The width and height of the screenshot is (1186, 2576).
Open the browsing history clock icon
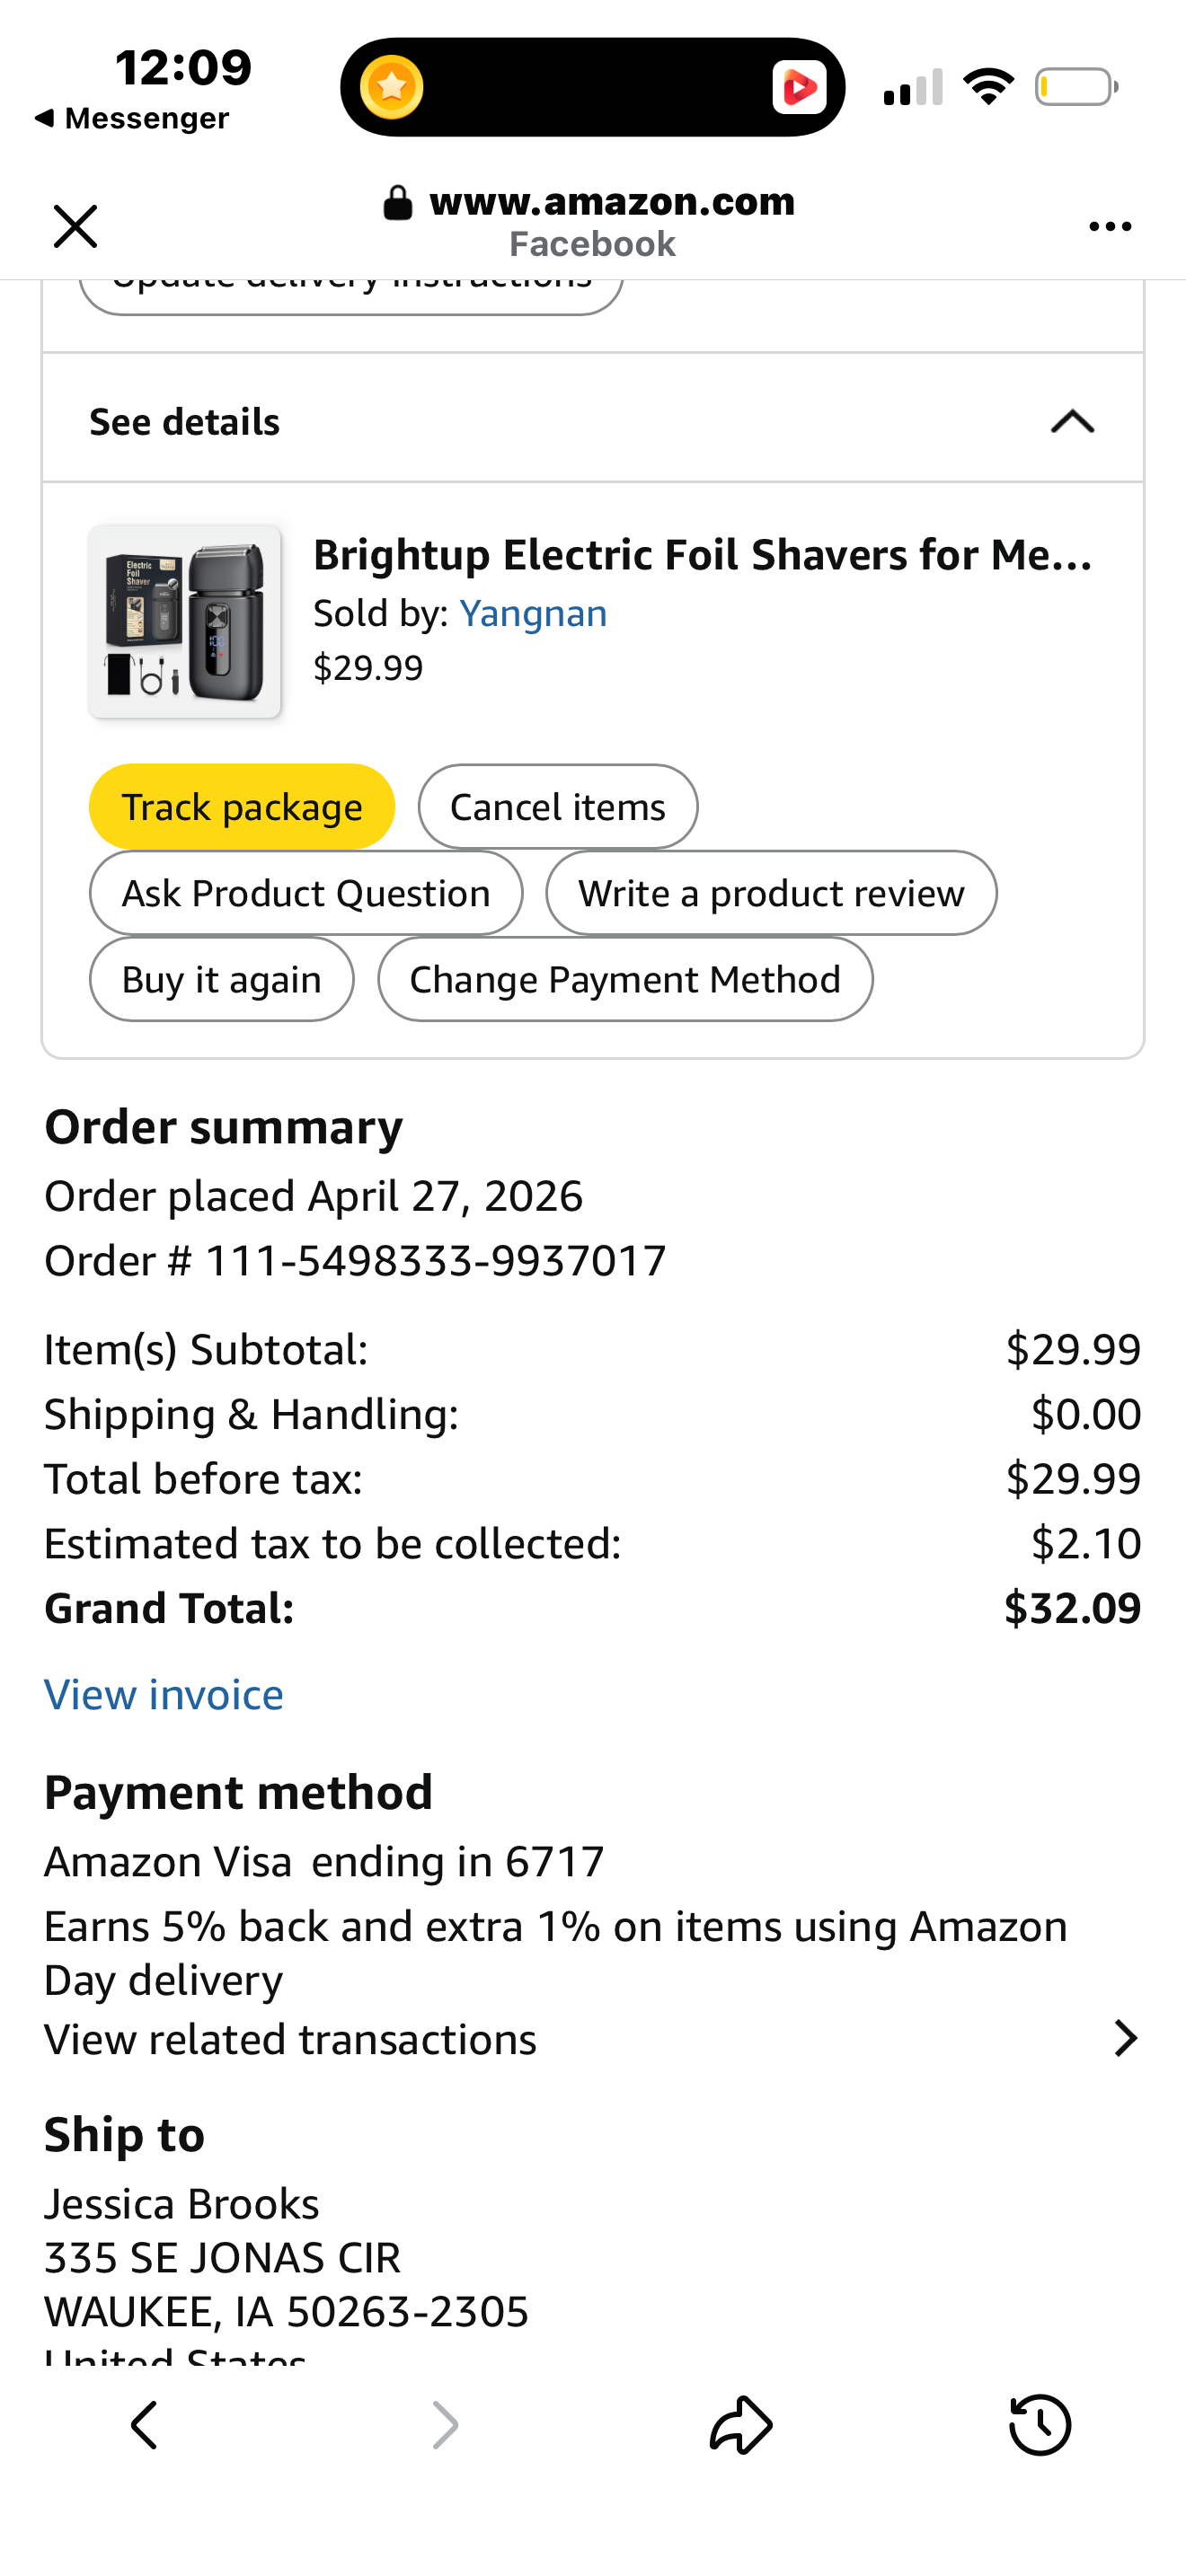[x=1040, y=2425]
